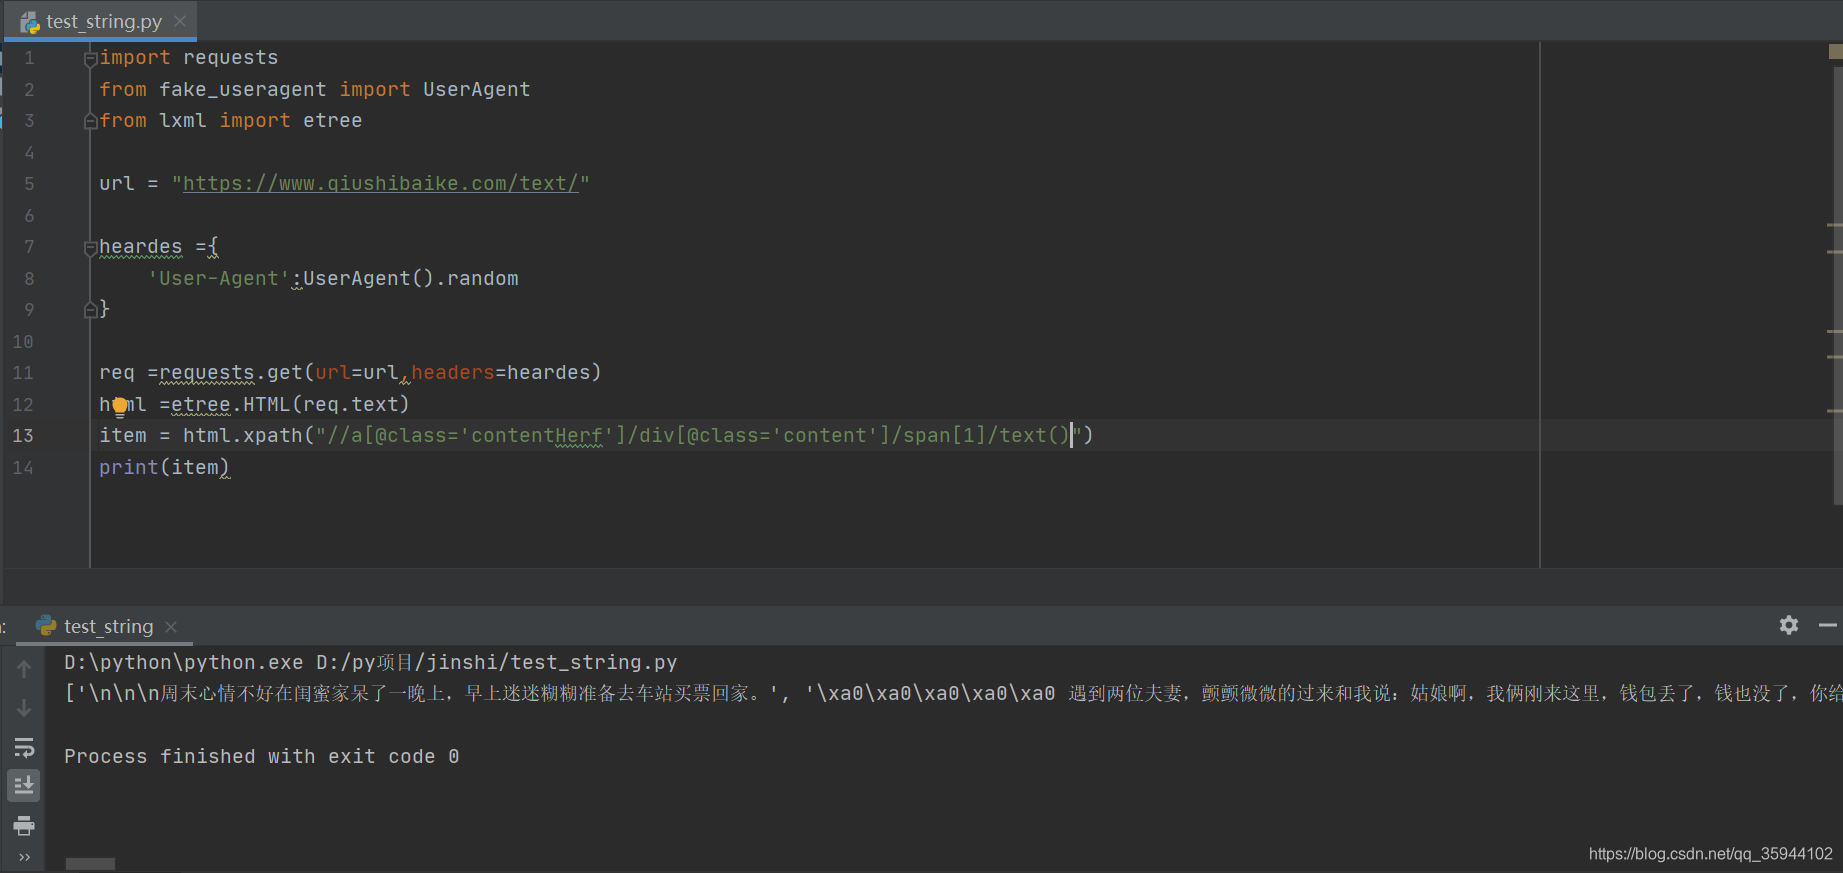Click 'UserAgent().random' in line 8
This screenshot has width=1843, height=873.
point(411,279)
